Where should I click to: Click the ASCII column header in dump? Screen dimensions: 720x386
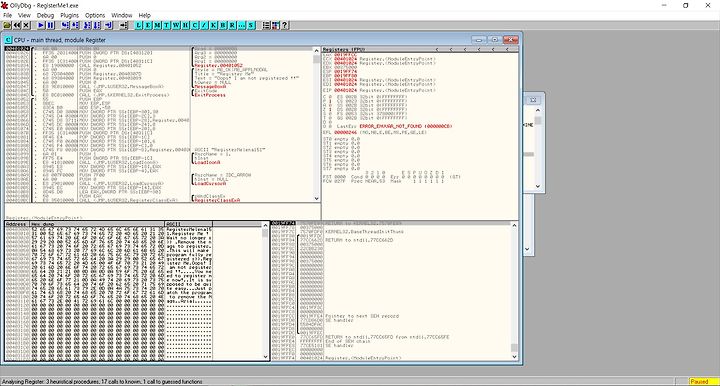tap(188, 224)
